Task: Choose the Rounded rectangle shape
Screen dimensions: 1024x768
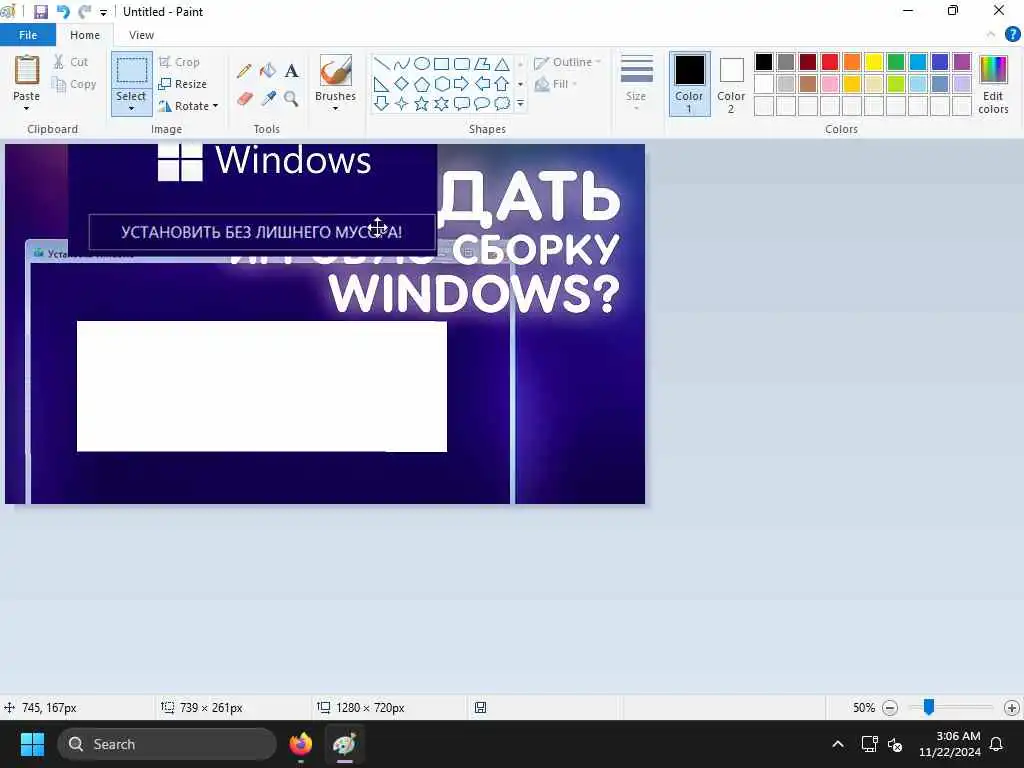Action: point(462,63)
